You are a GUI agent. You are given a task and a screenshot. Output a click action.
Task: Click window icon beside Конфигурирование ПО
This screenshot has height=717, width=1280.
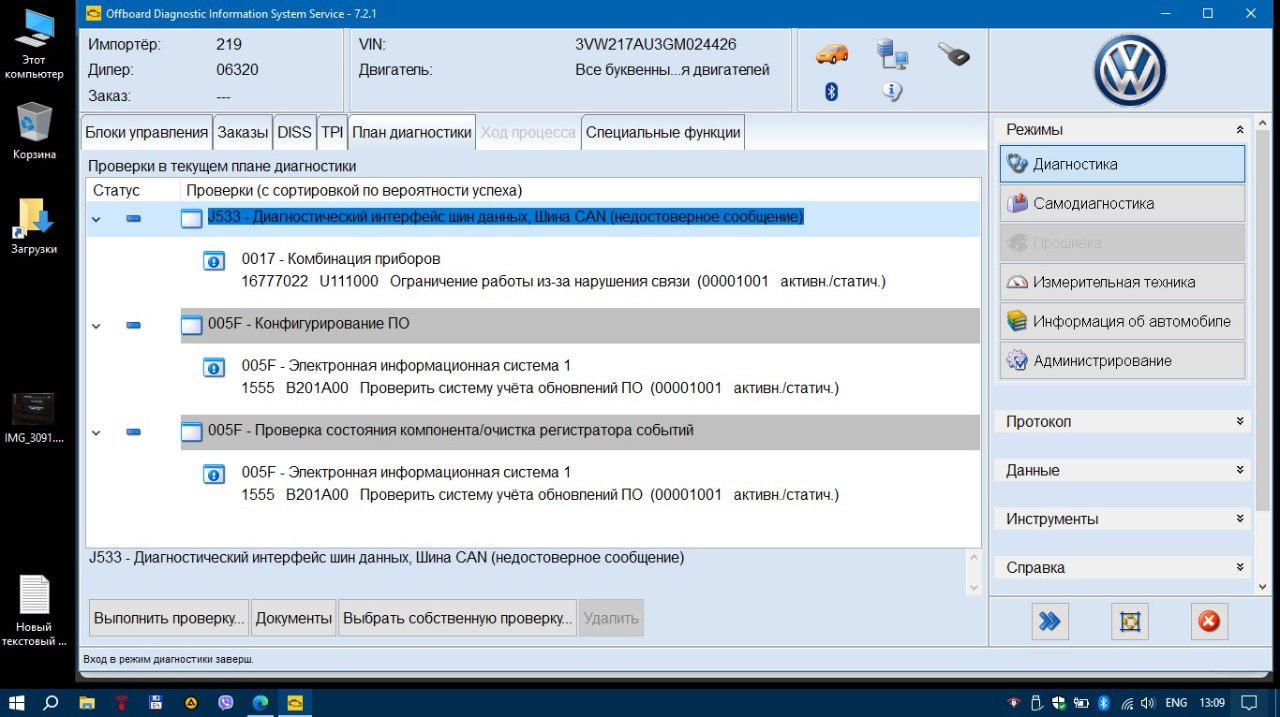tap(191, 325)
